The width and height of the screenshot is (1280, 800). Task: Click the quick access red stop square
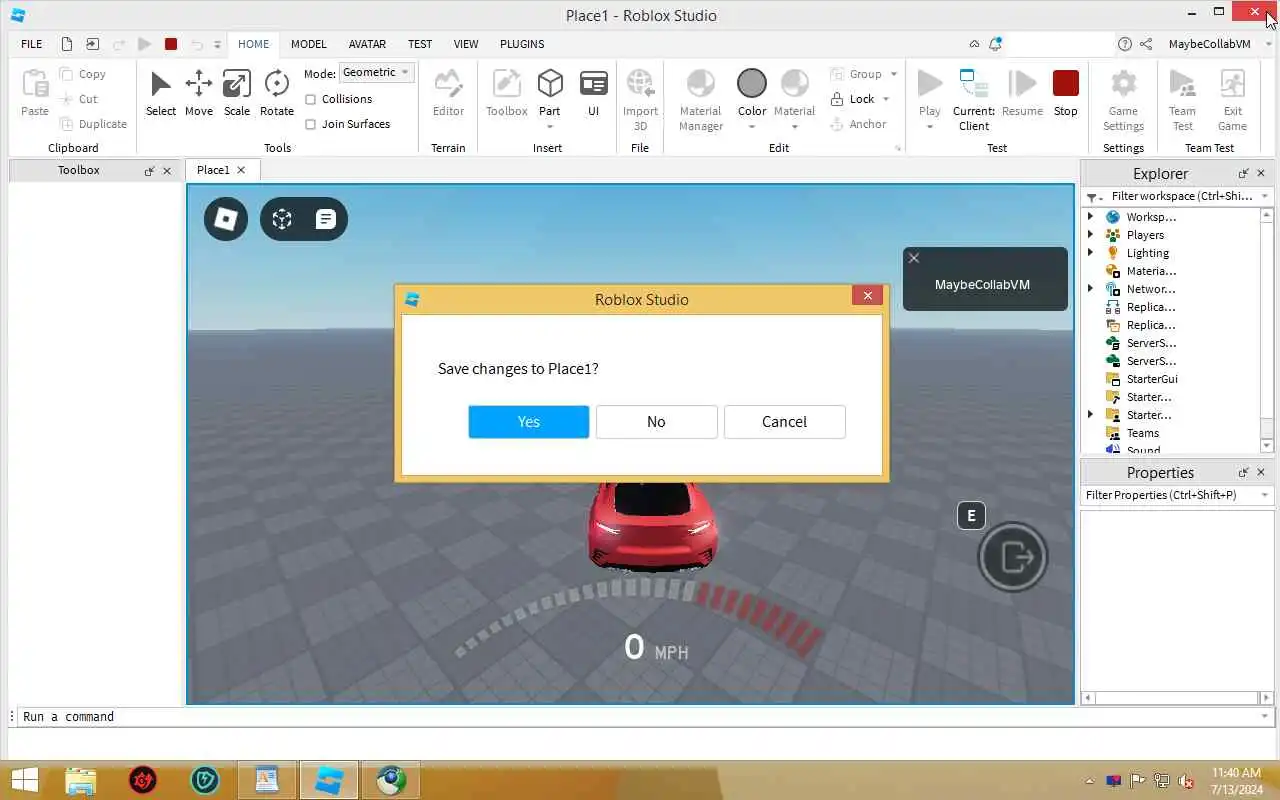pyautogui.click(x=171, y=44)
